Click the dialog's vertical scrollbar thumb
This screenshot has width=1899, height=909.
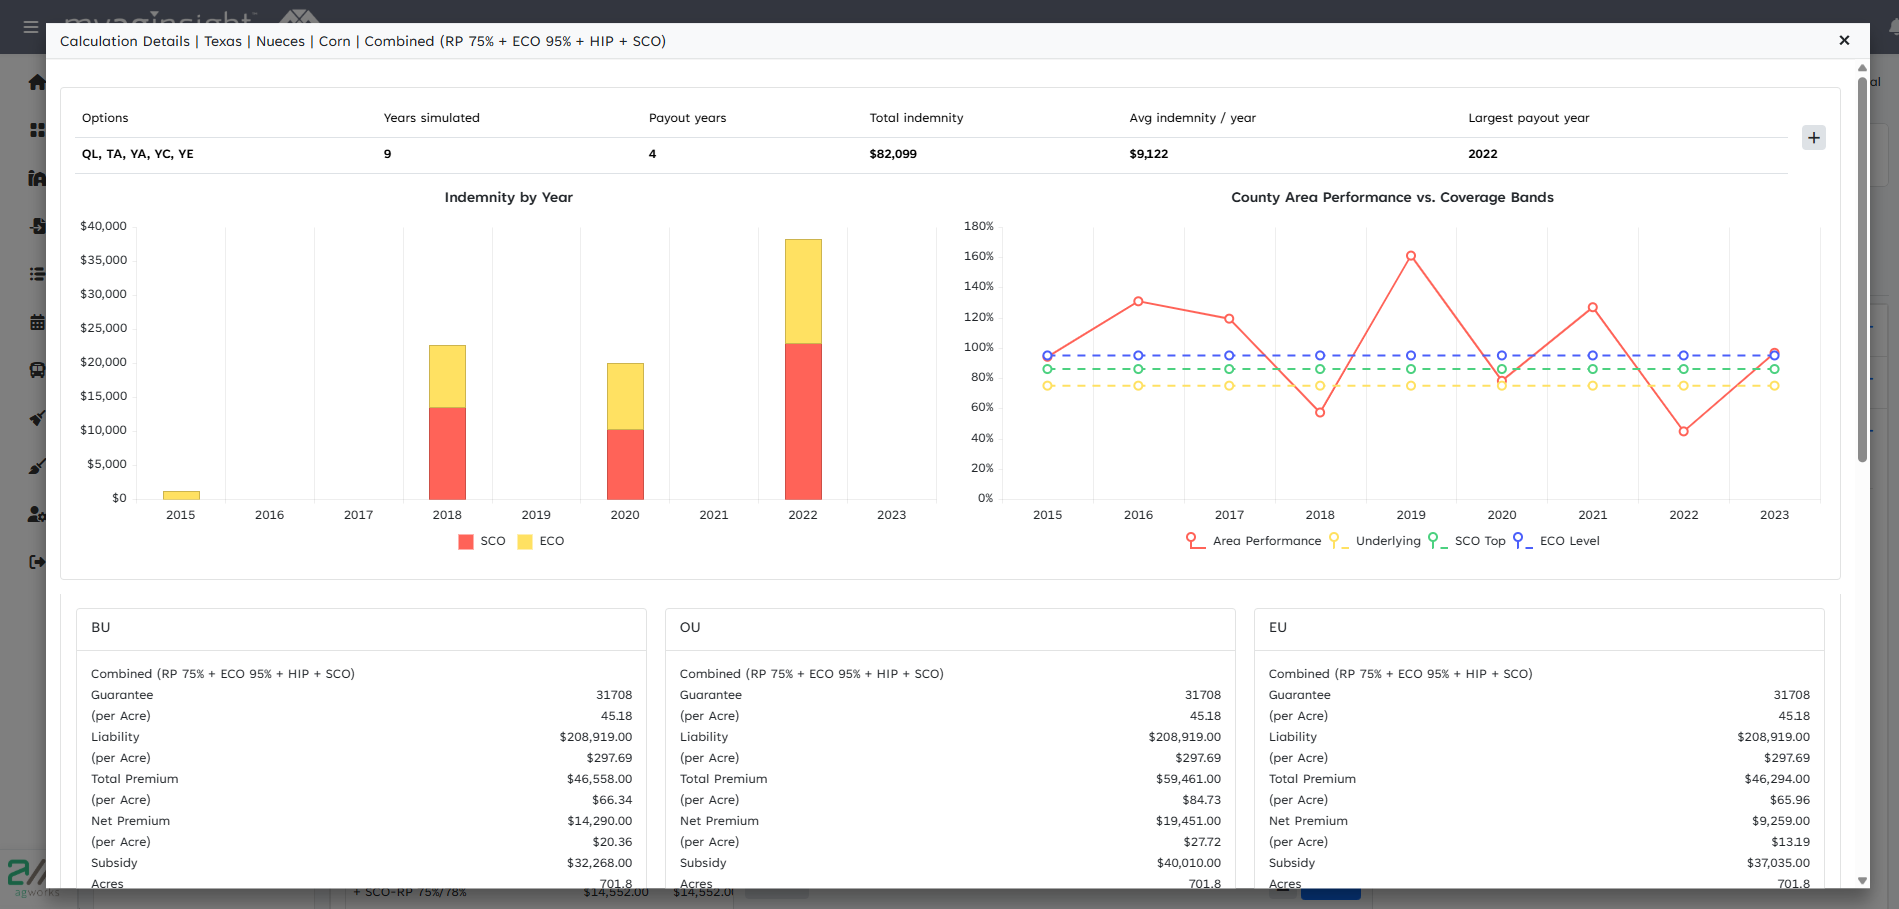click(1862, 270)
